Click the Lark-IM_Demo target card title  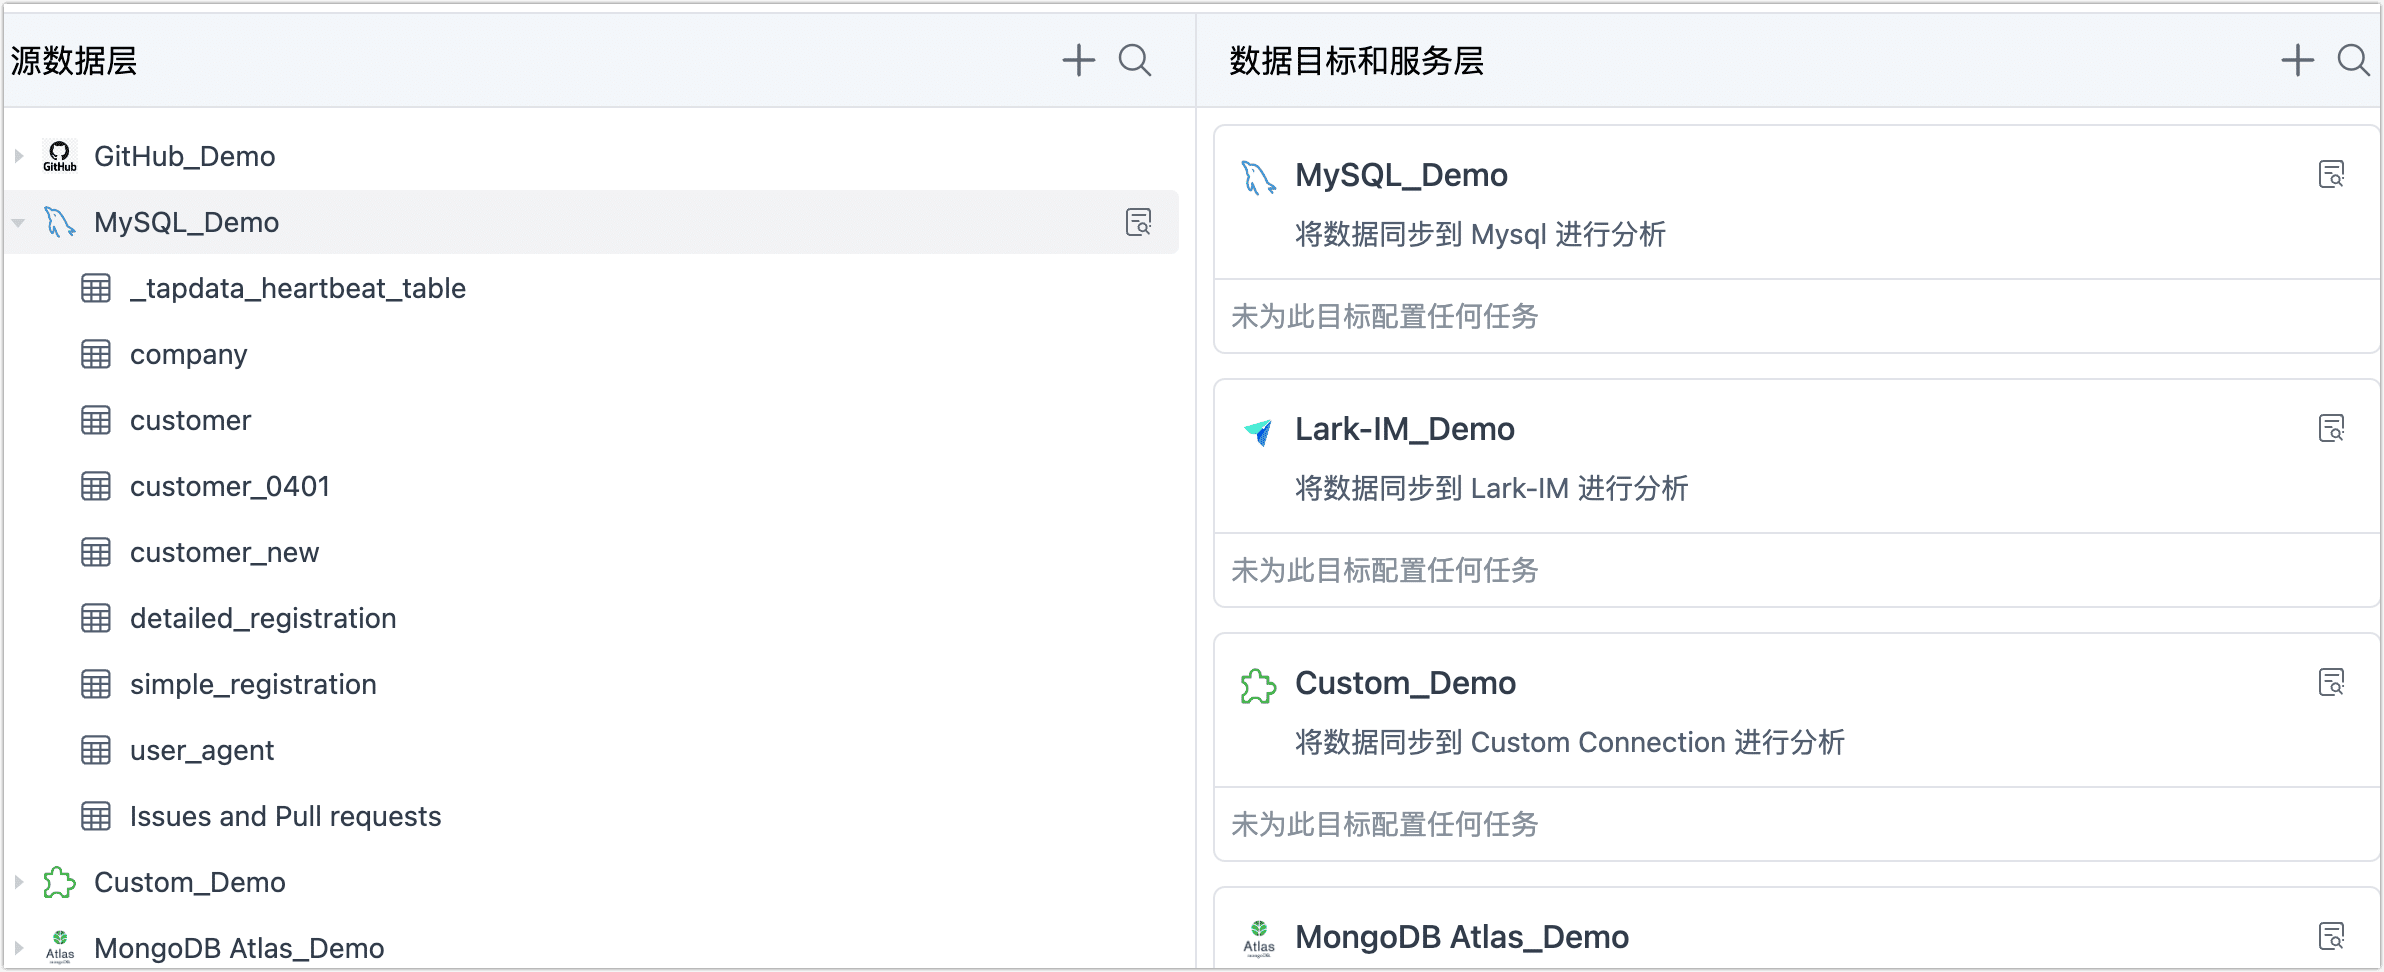1404,429
